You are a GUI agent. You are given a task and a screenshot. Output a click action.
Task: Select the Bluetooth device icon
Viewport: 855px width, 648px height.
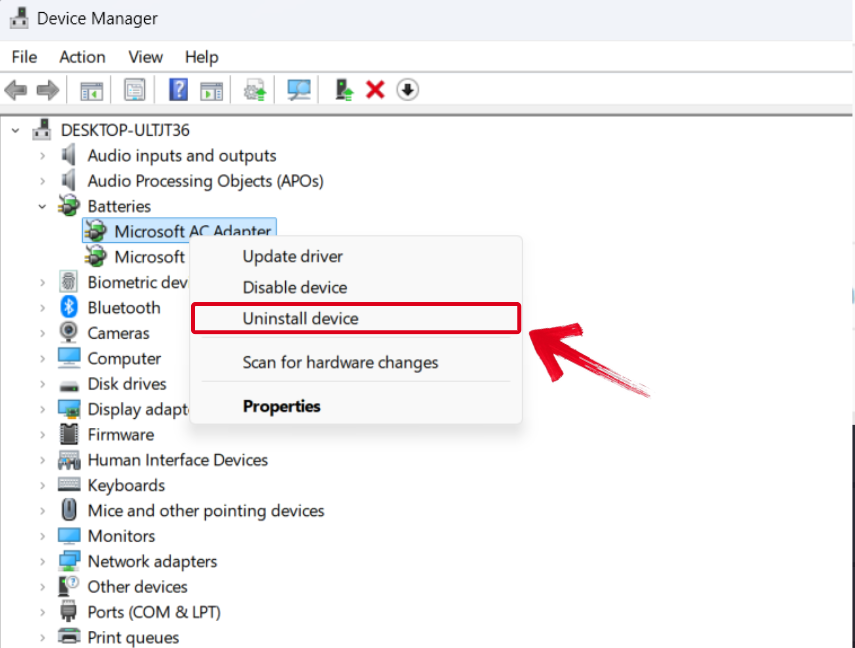coord(67,307)
